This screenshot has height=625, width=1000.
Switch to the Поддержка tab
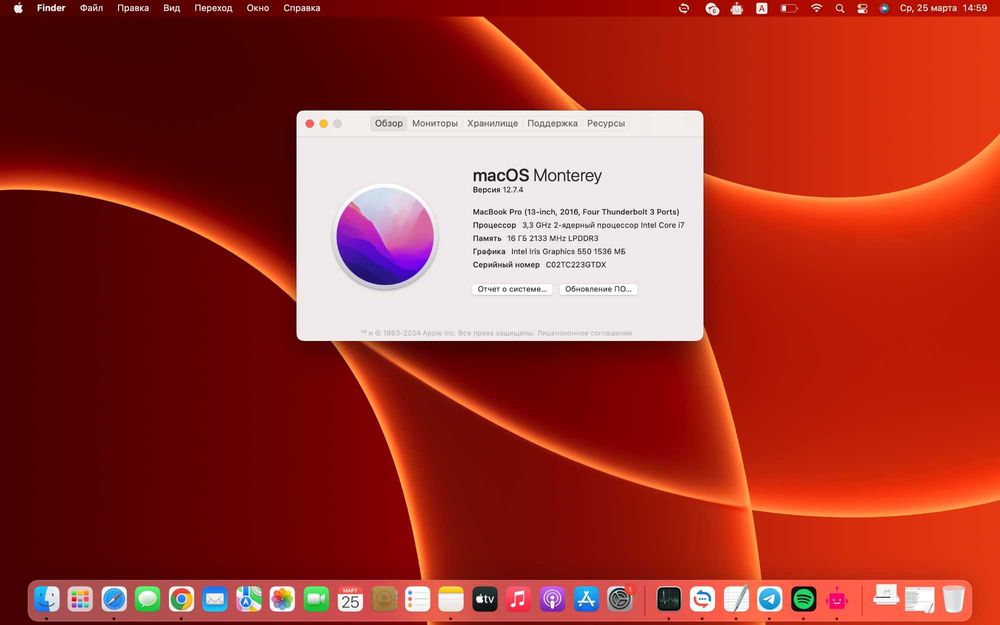click(x=552, y=123)
